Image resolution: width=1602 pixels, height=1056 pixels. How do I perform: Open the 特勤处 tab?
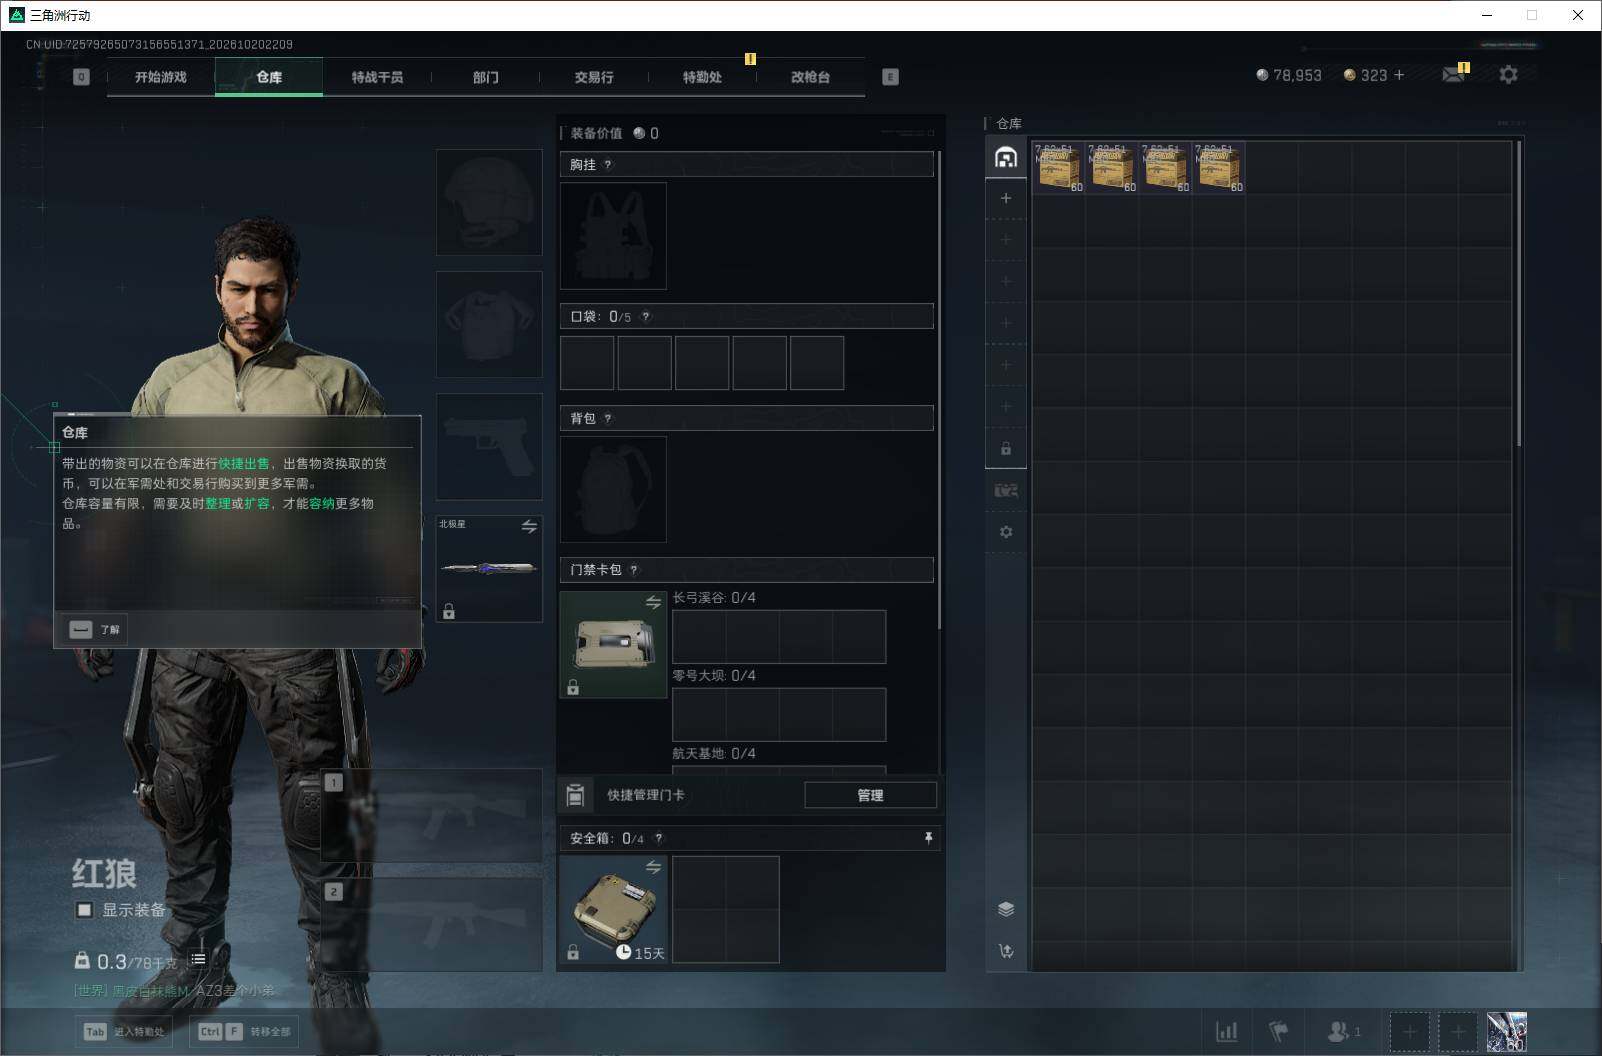click(702, 77)
